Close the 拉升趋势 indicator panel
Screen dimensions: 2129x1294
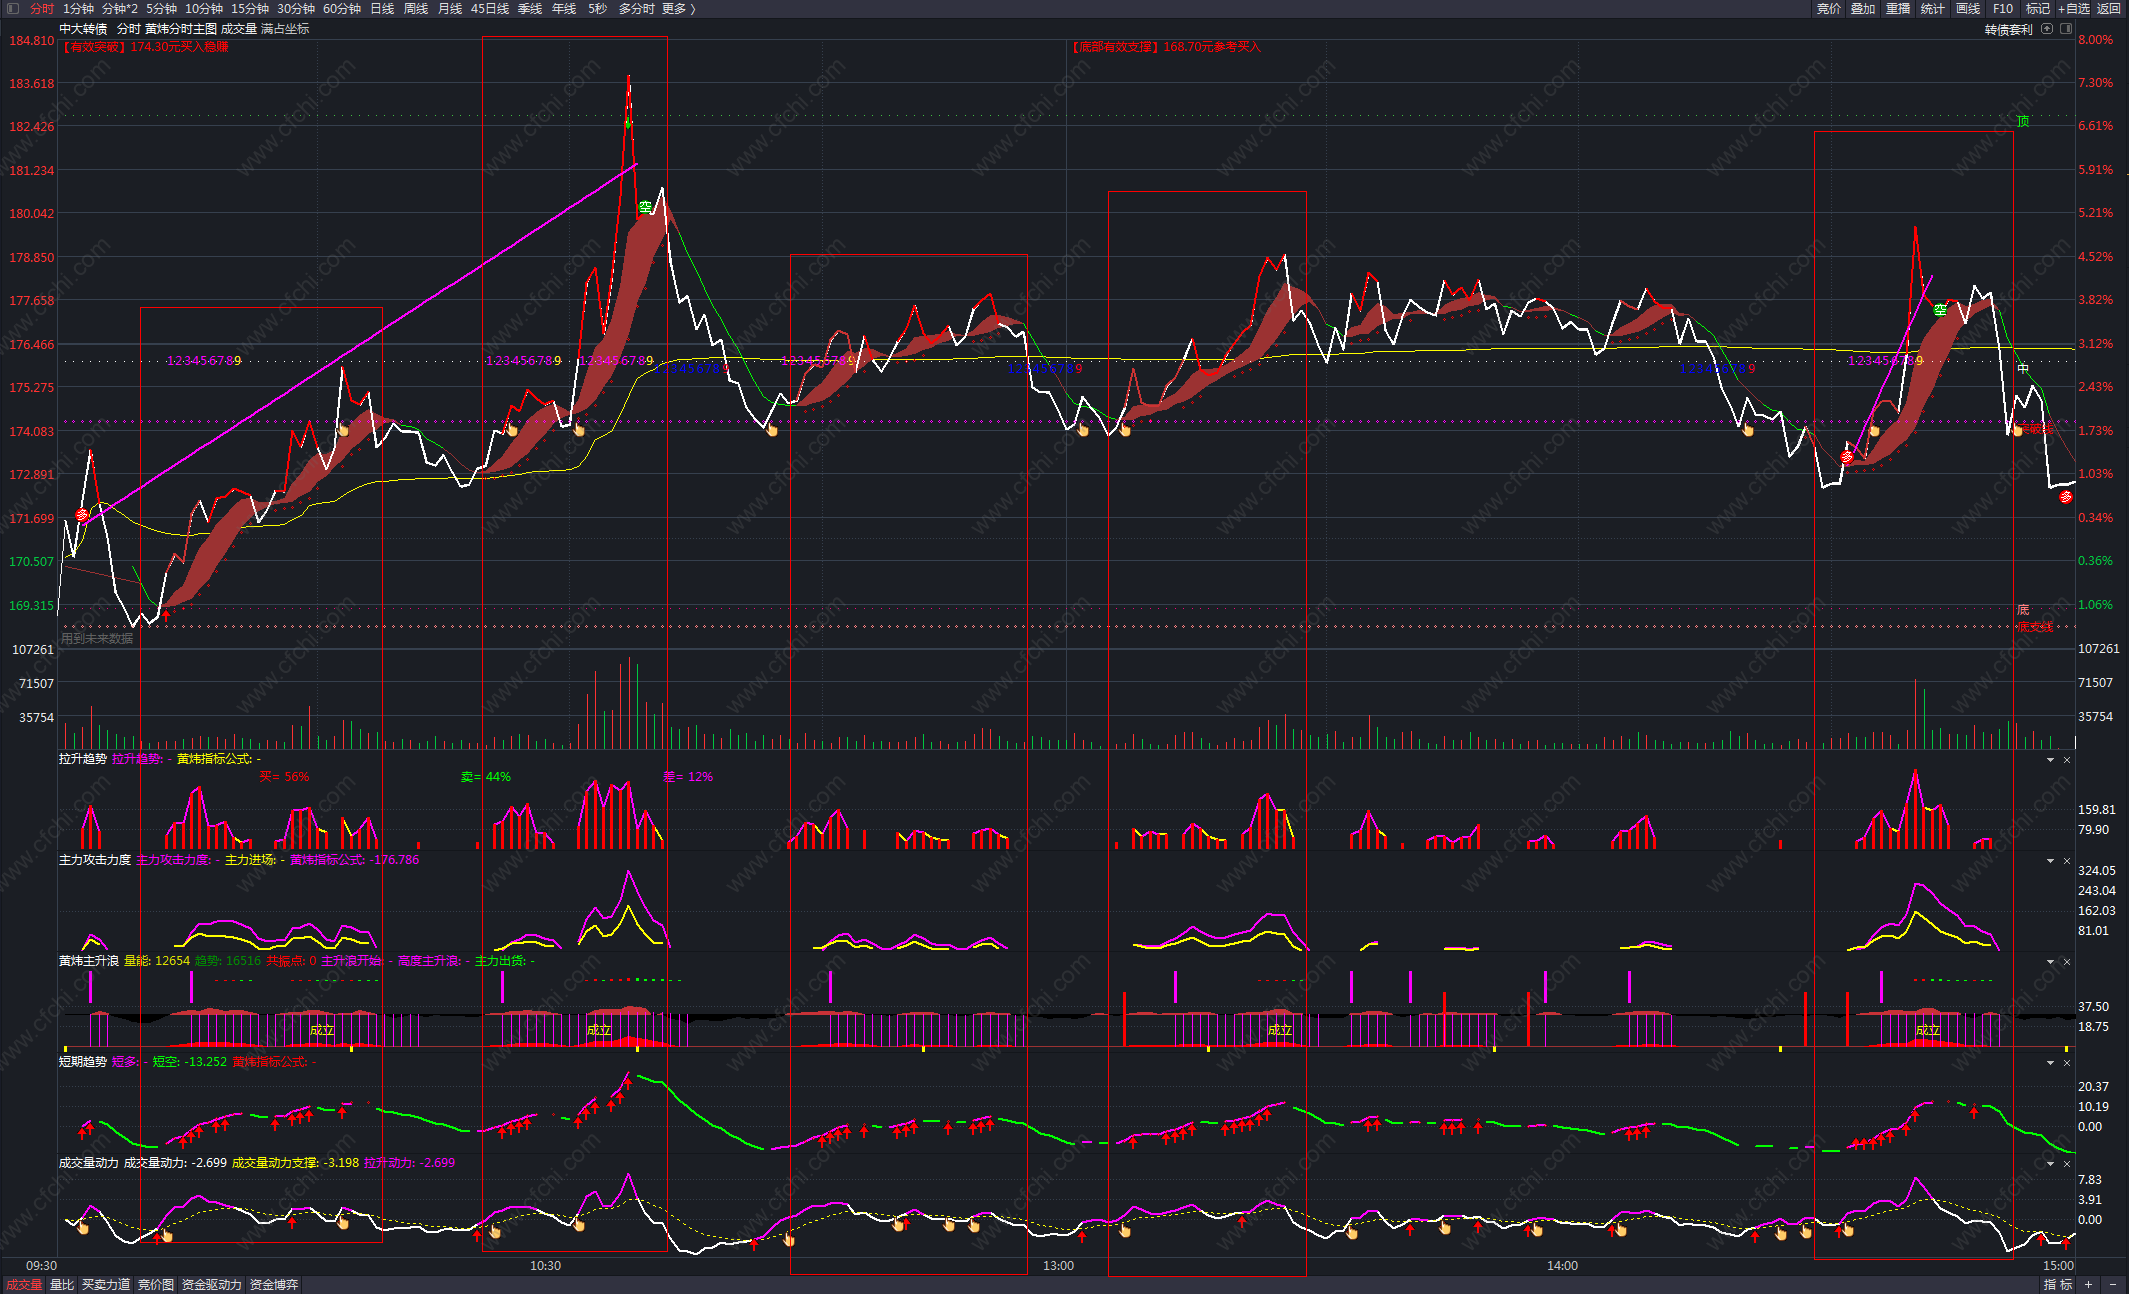click(2067, 760)
